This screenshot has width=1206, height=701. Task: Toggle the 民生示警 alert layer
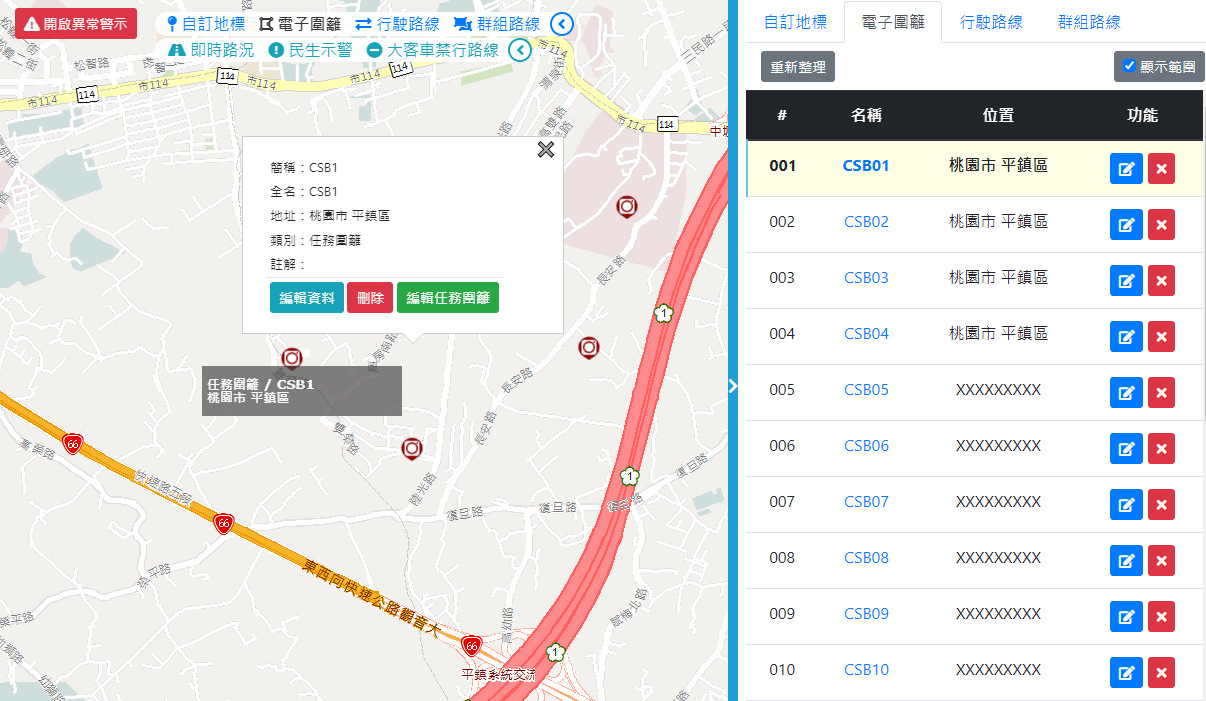click(310, 50)
